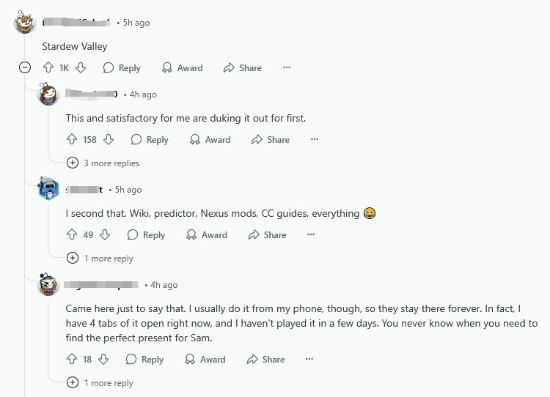This screenshot has height=397, width=550.
Task: Share the satisfactory comment
Action: click(270, 140)
